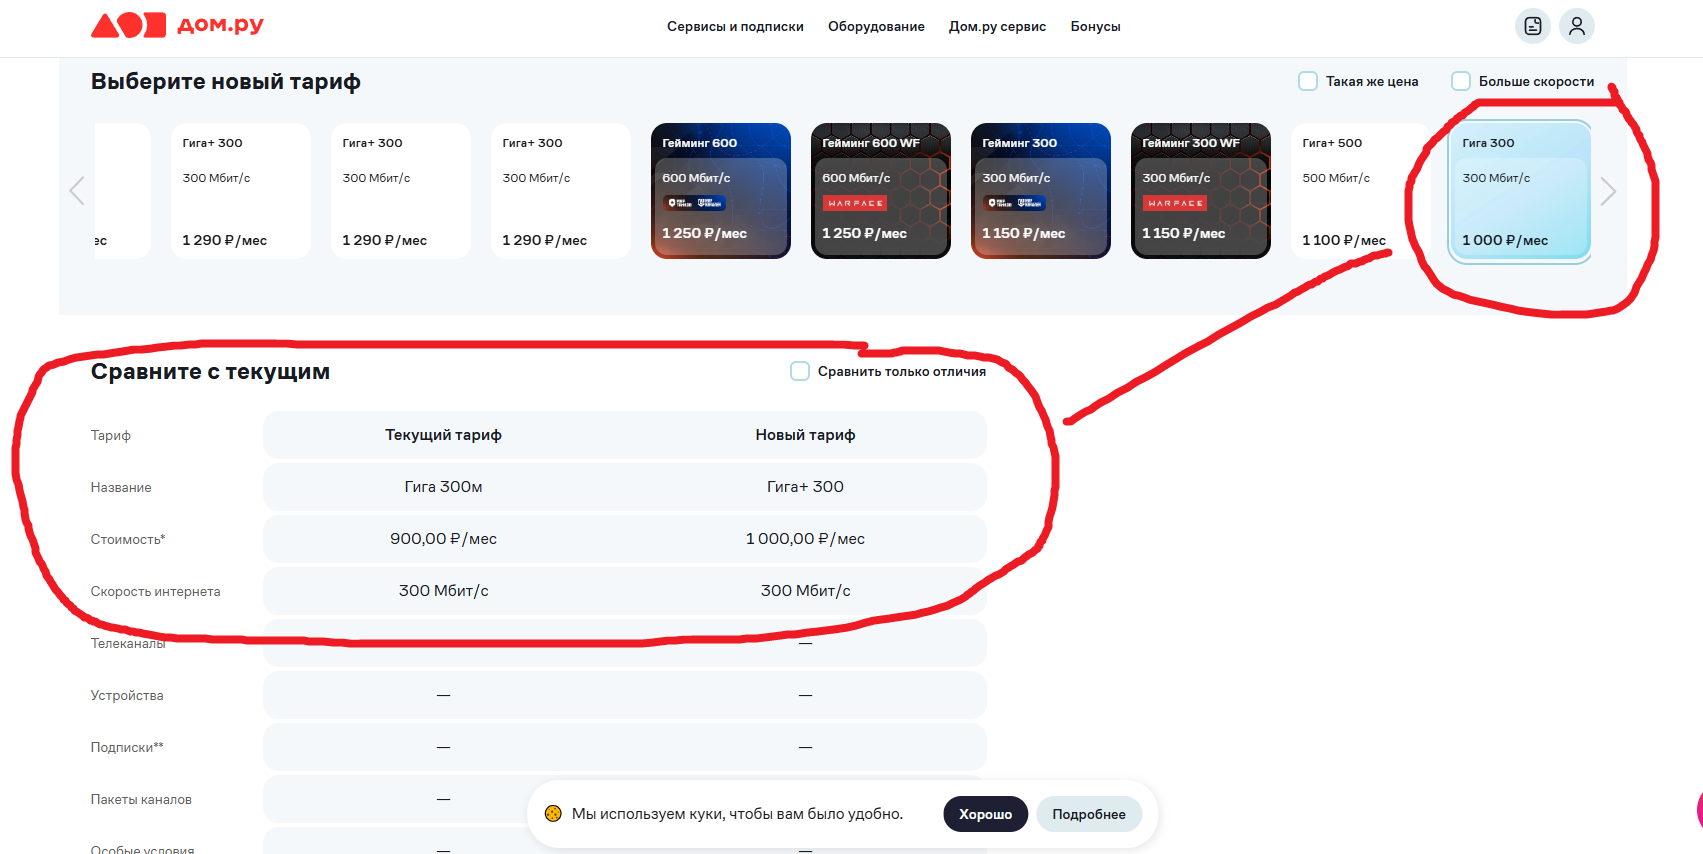The height and width of the screenshot is (854, 1703).
Task: Select the Гейминг 300 tariff card
Action: [1040, 190]
